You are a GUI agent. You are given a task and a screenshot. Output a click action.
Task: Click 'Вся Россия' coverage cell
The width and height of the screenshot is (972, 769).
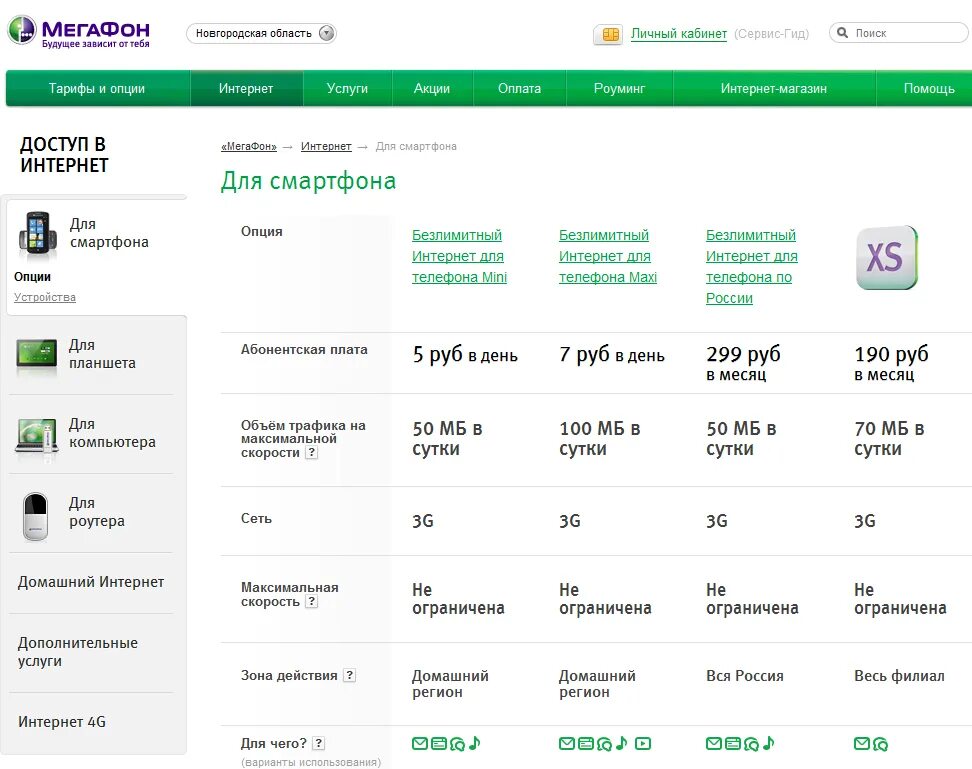click(x=744, y=676)
